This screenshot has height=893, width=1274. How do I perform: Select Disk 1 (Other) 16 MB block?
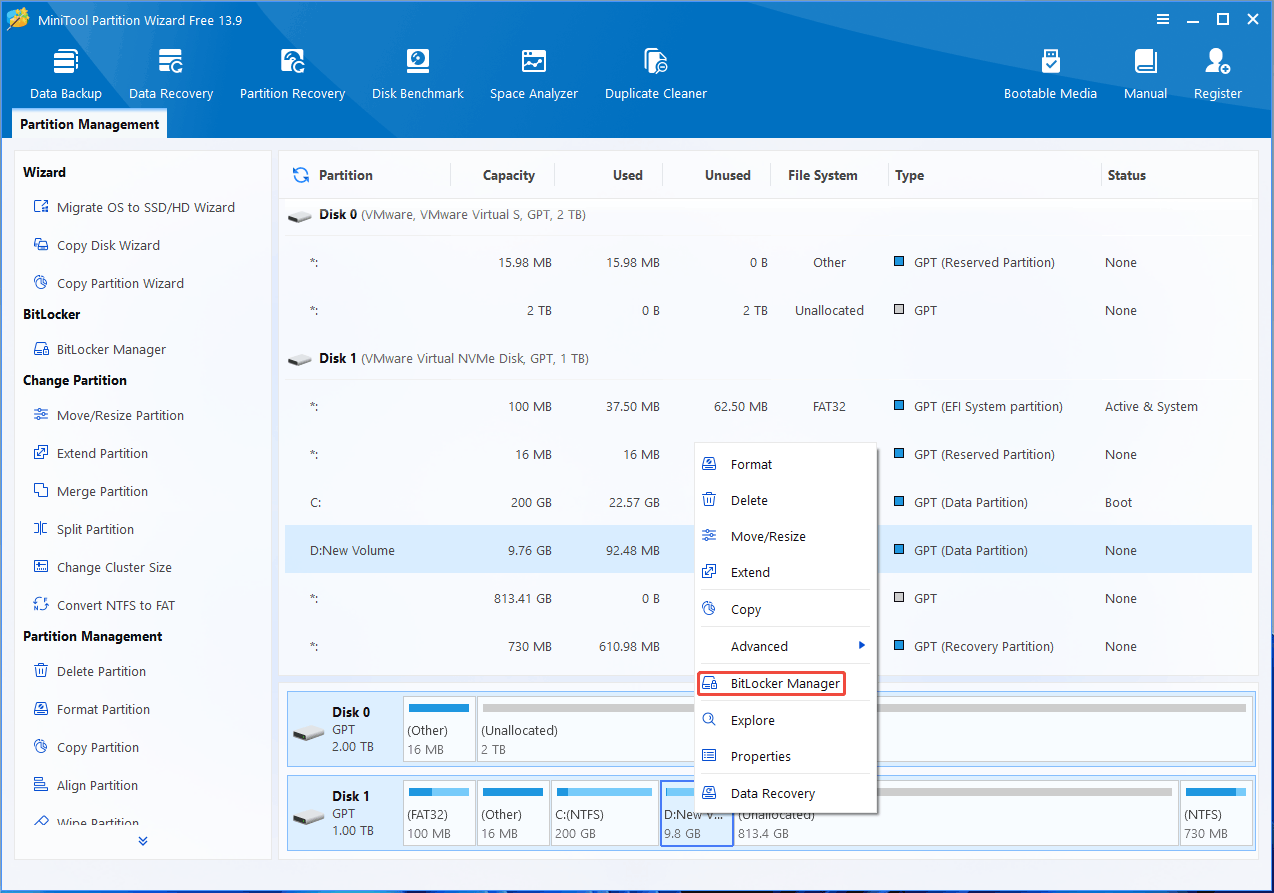pos(513,813)
